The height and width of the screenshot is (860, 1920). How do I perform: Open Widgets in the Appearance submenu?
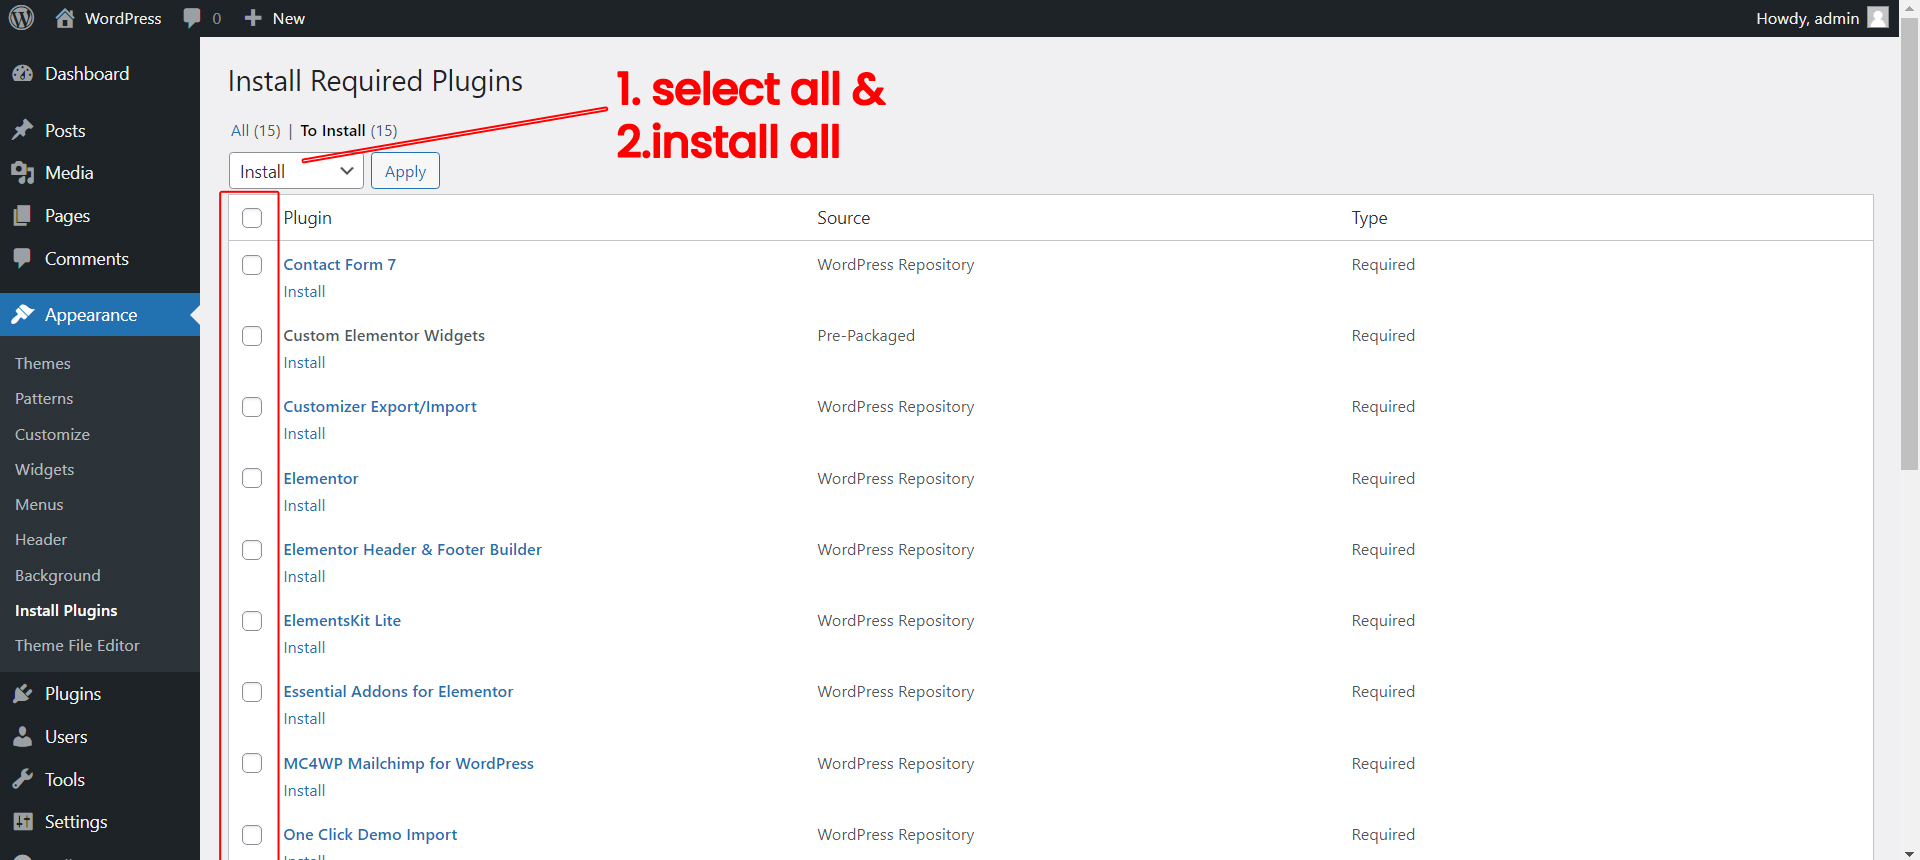45,470
